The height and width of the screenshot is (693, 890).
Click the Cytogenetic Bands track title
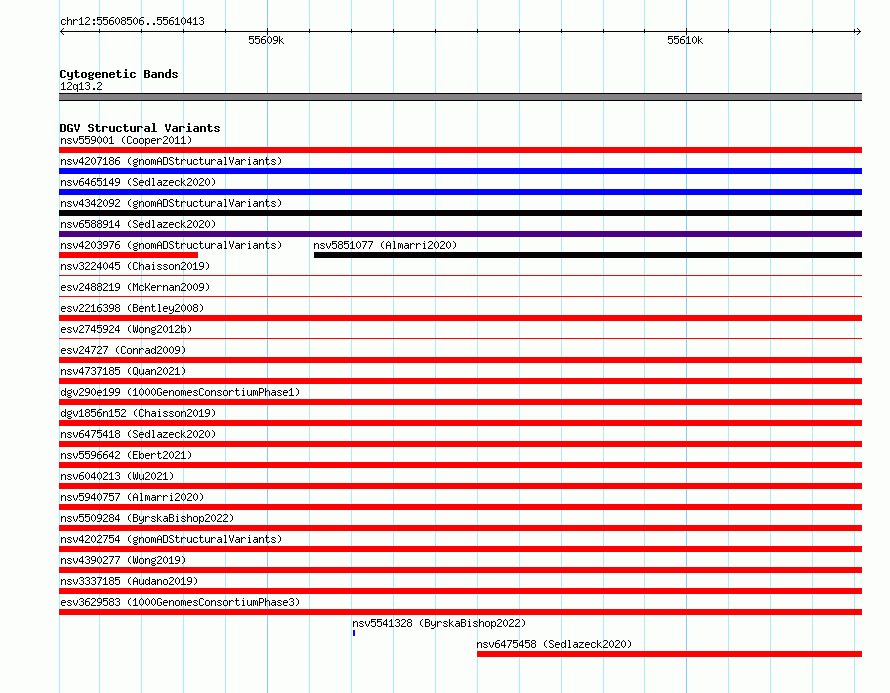(119, 74)
